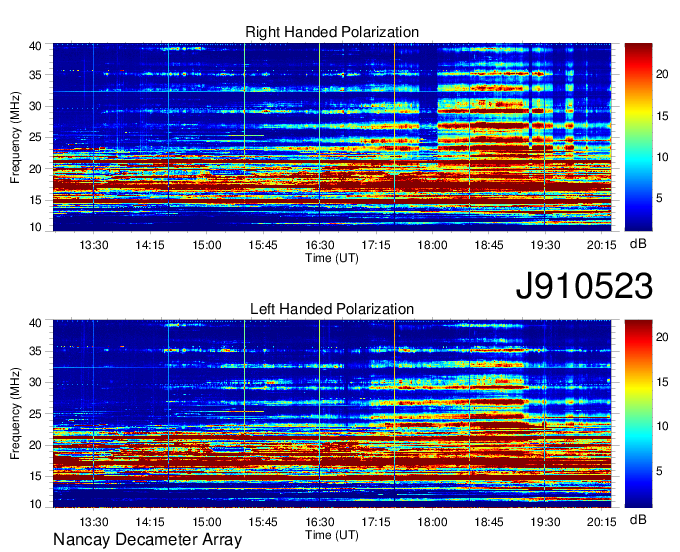
Task: Click the Left Handed spectrogram plot
Action: 332,414
